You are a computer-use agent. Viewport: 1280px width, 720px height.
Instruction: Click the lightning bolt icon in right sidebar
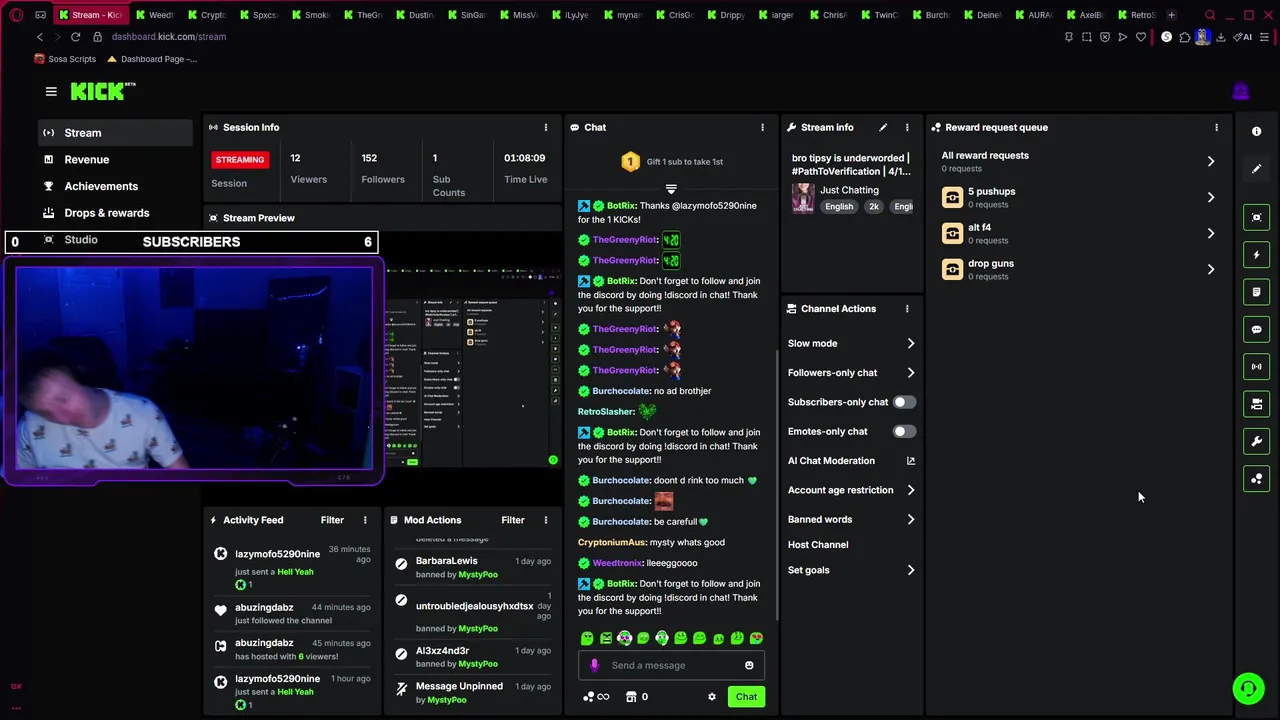pos(1257,255)
